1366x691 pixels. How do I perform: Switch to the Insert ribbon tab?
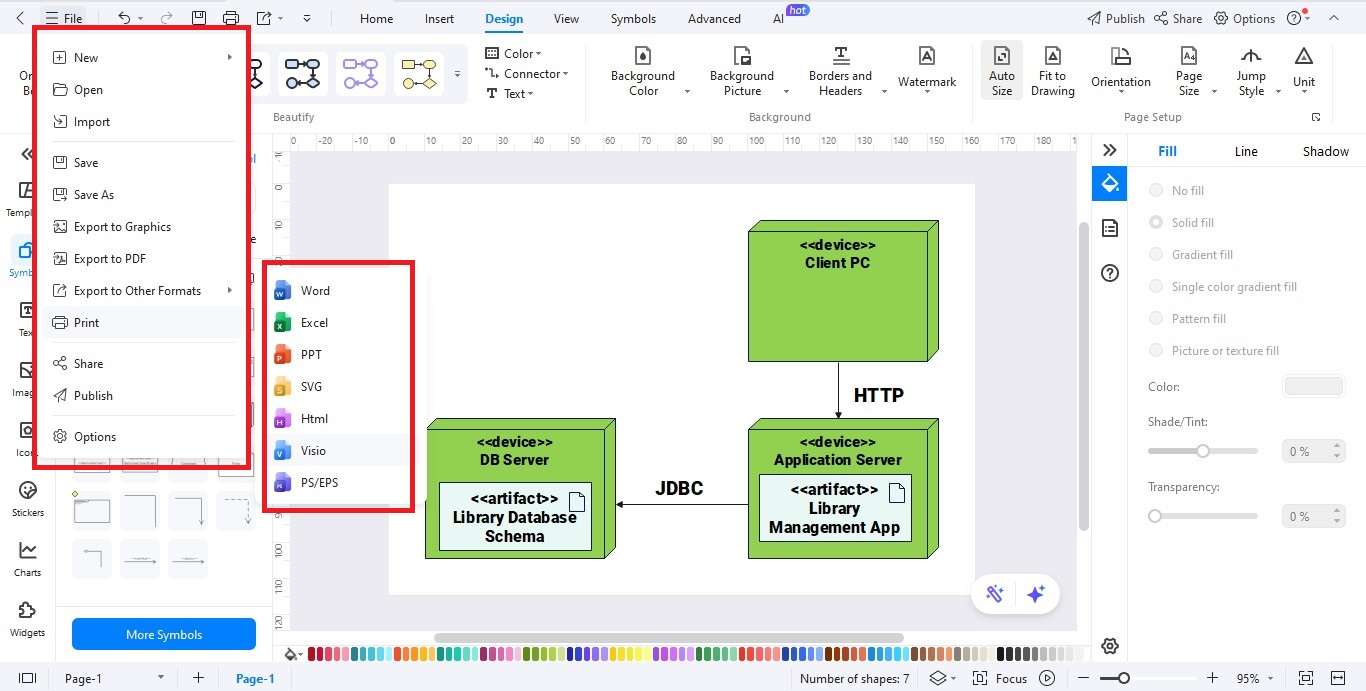439,18
